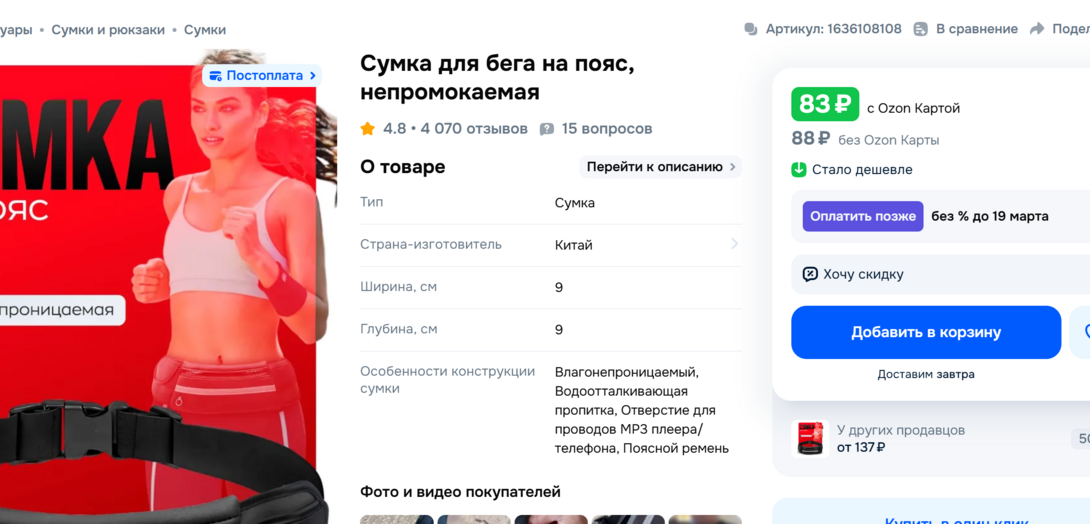
Task: Add product with Добавить в корзину button
Action: 926,332
